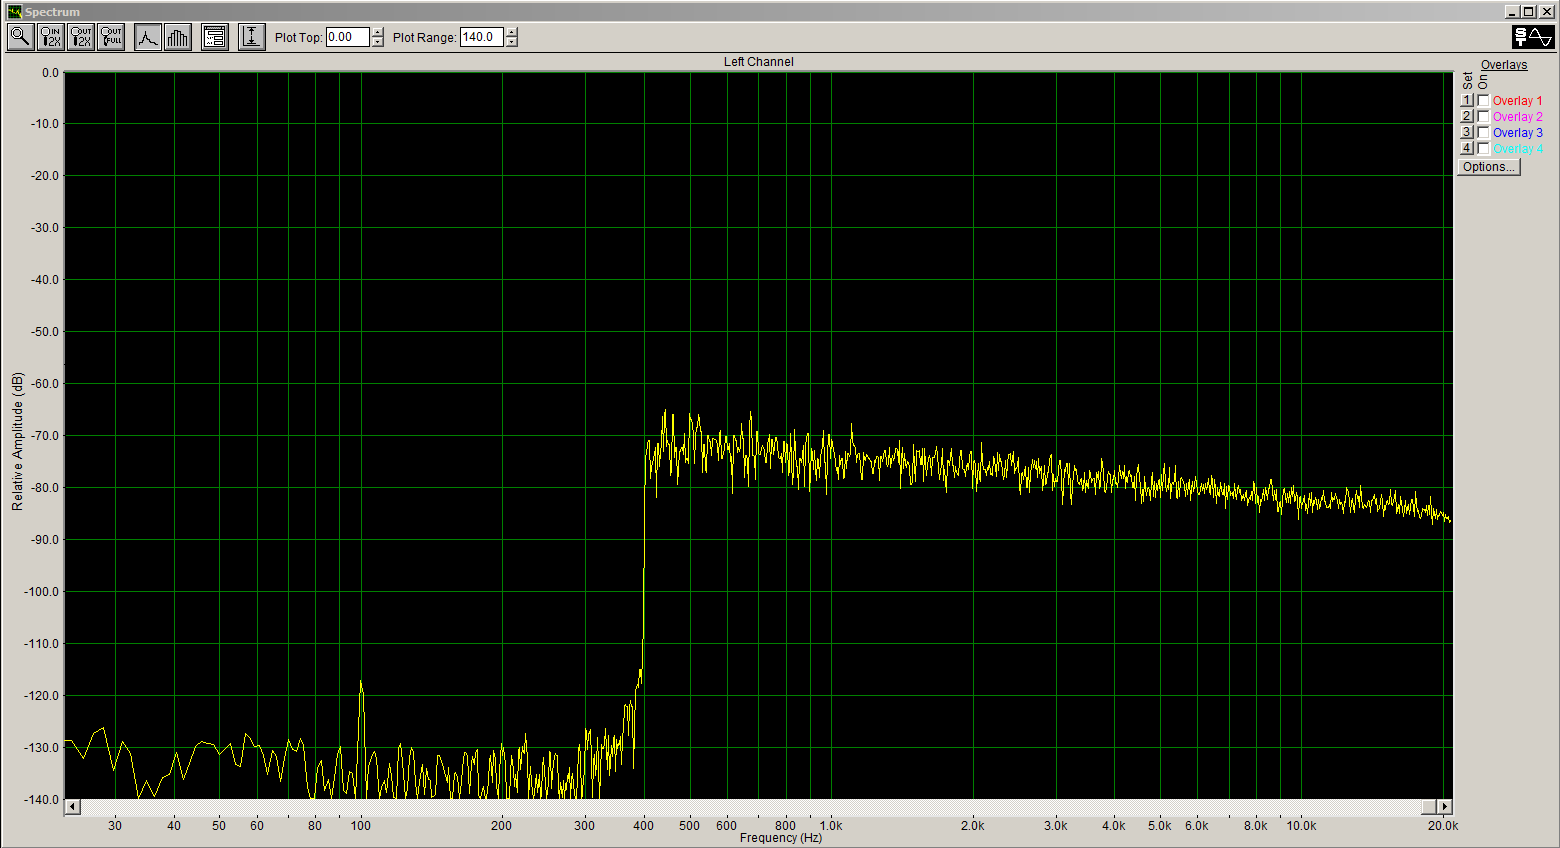Click the vertical auto-scale icon
Image resolution: width=1560 pixels, height=848 pixels.
252,37
